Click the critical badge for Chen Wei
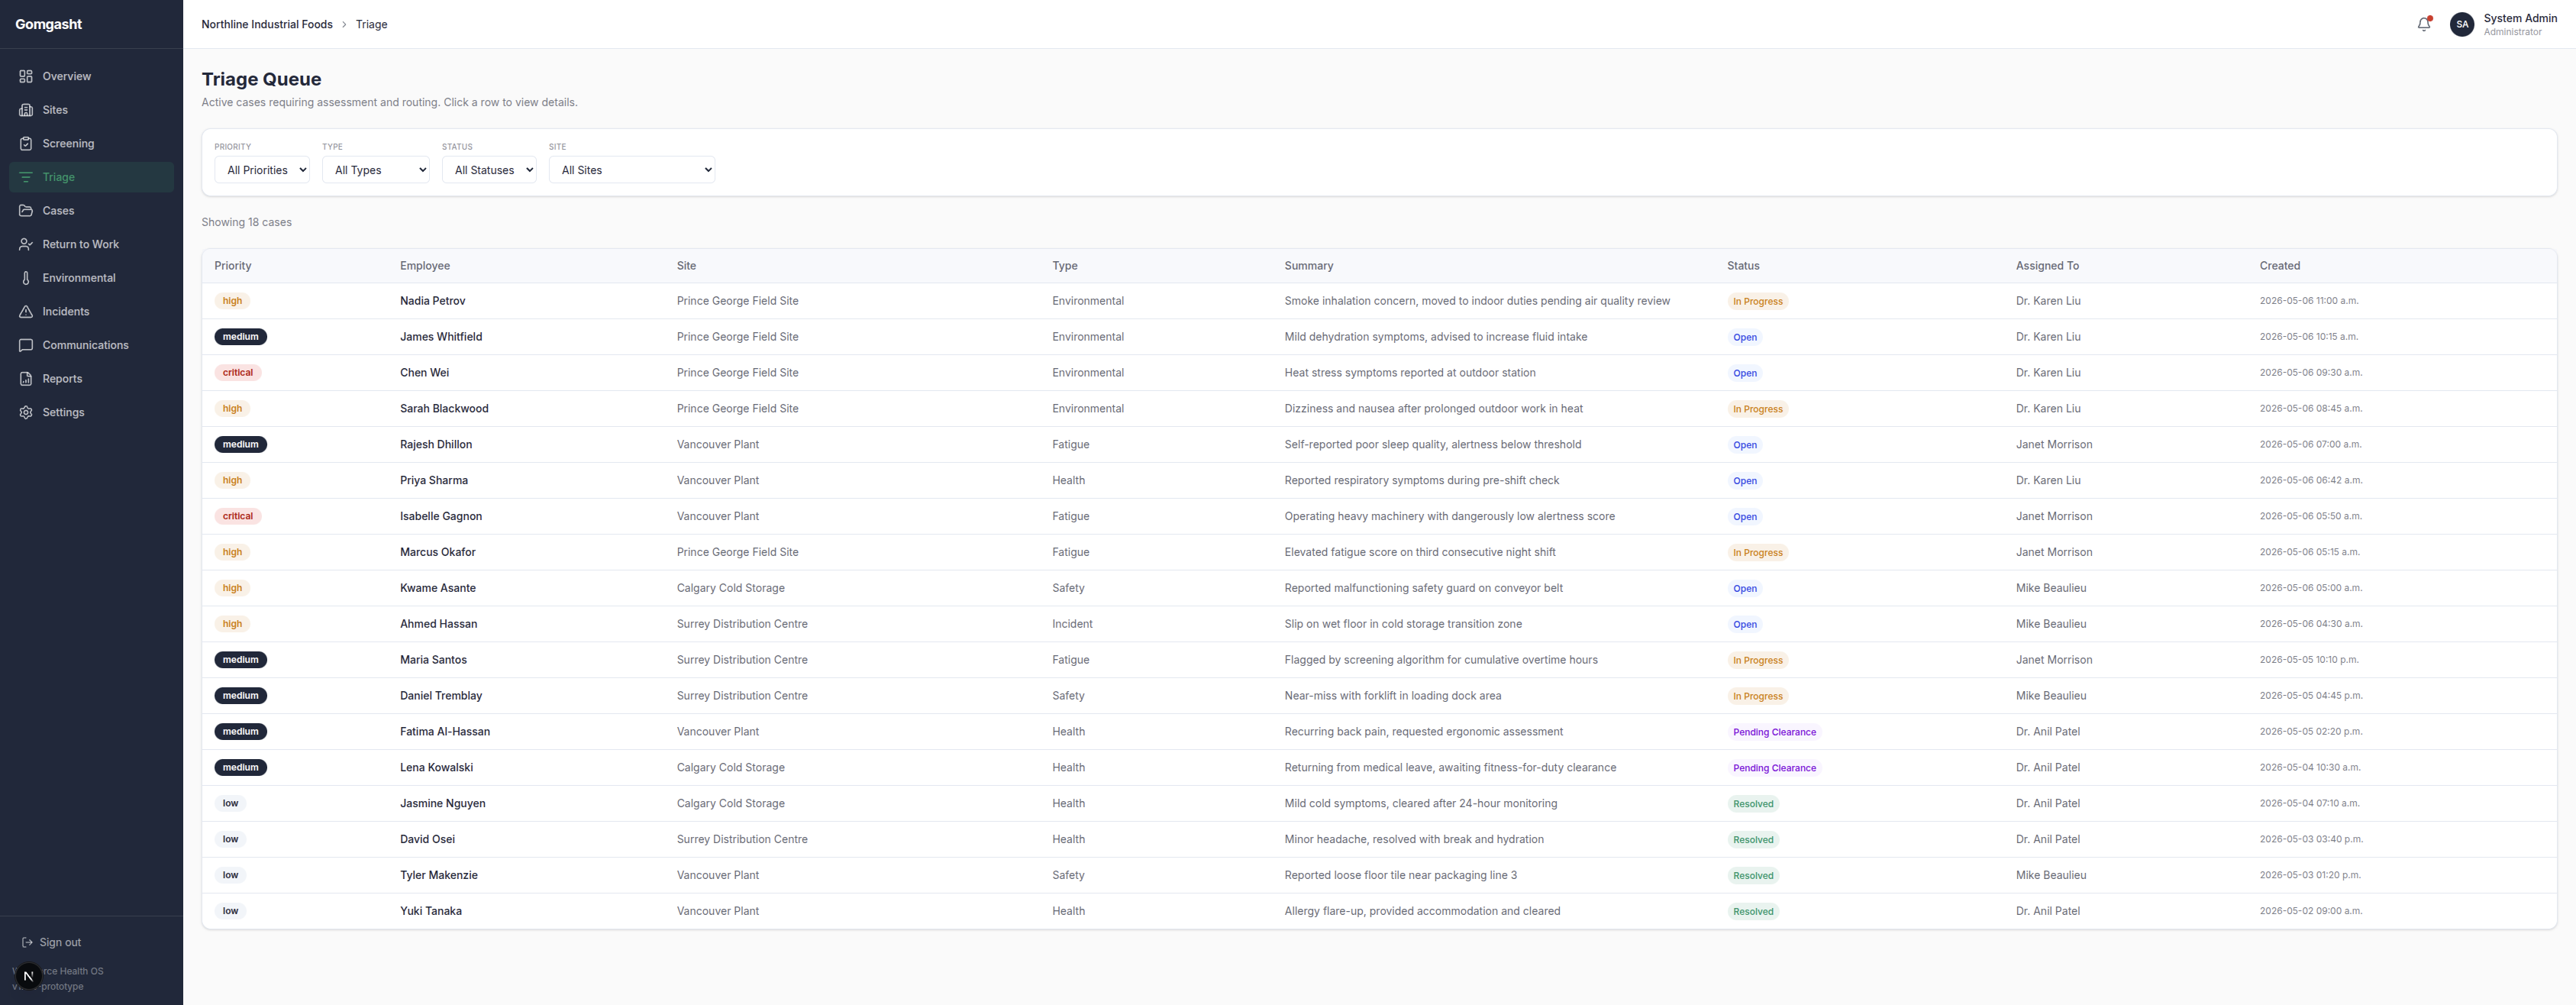The height and width of the screenshot is (1005, 2576). coord(238,373)
